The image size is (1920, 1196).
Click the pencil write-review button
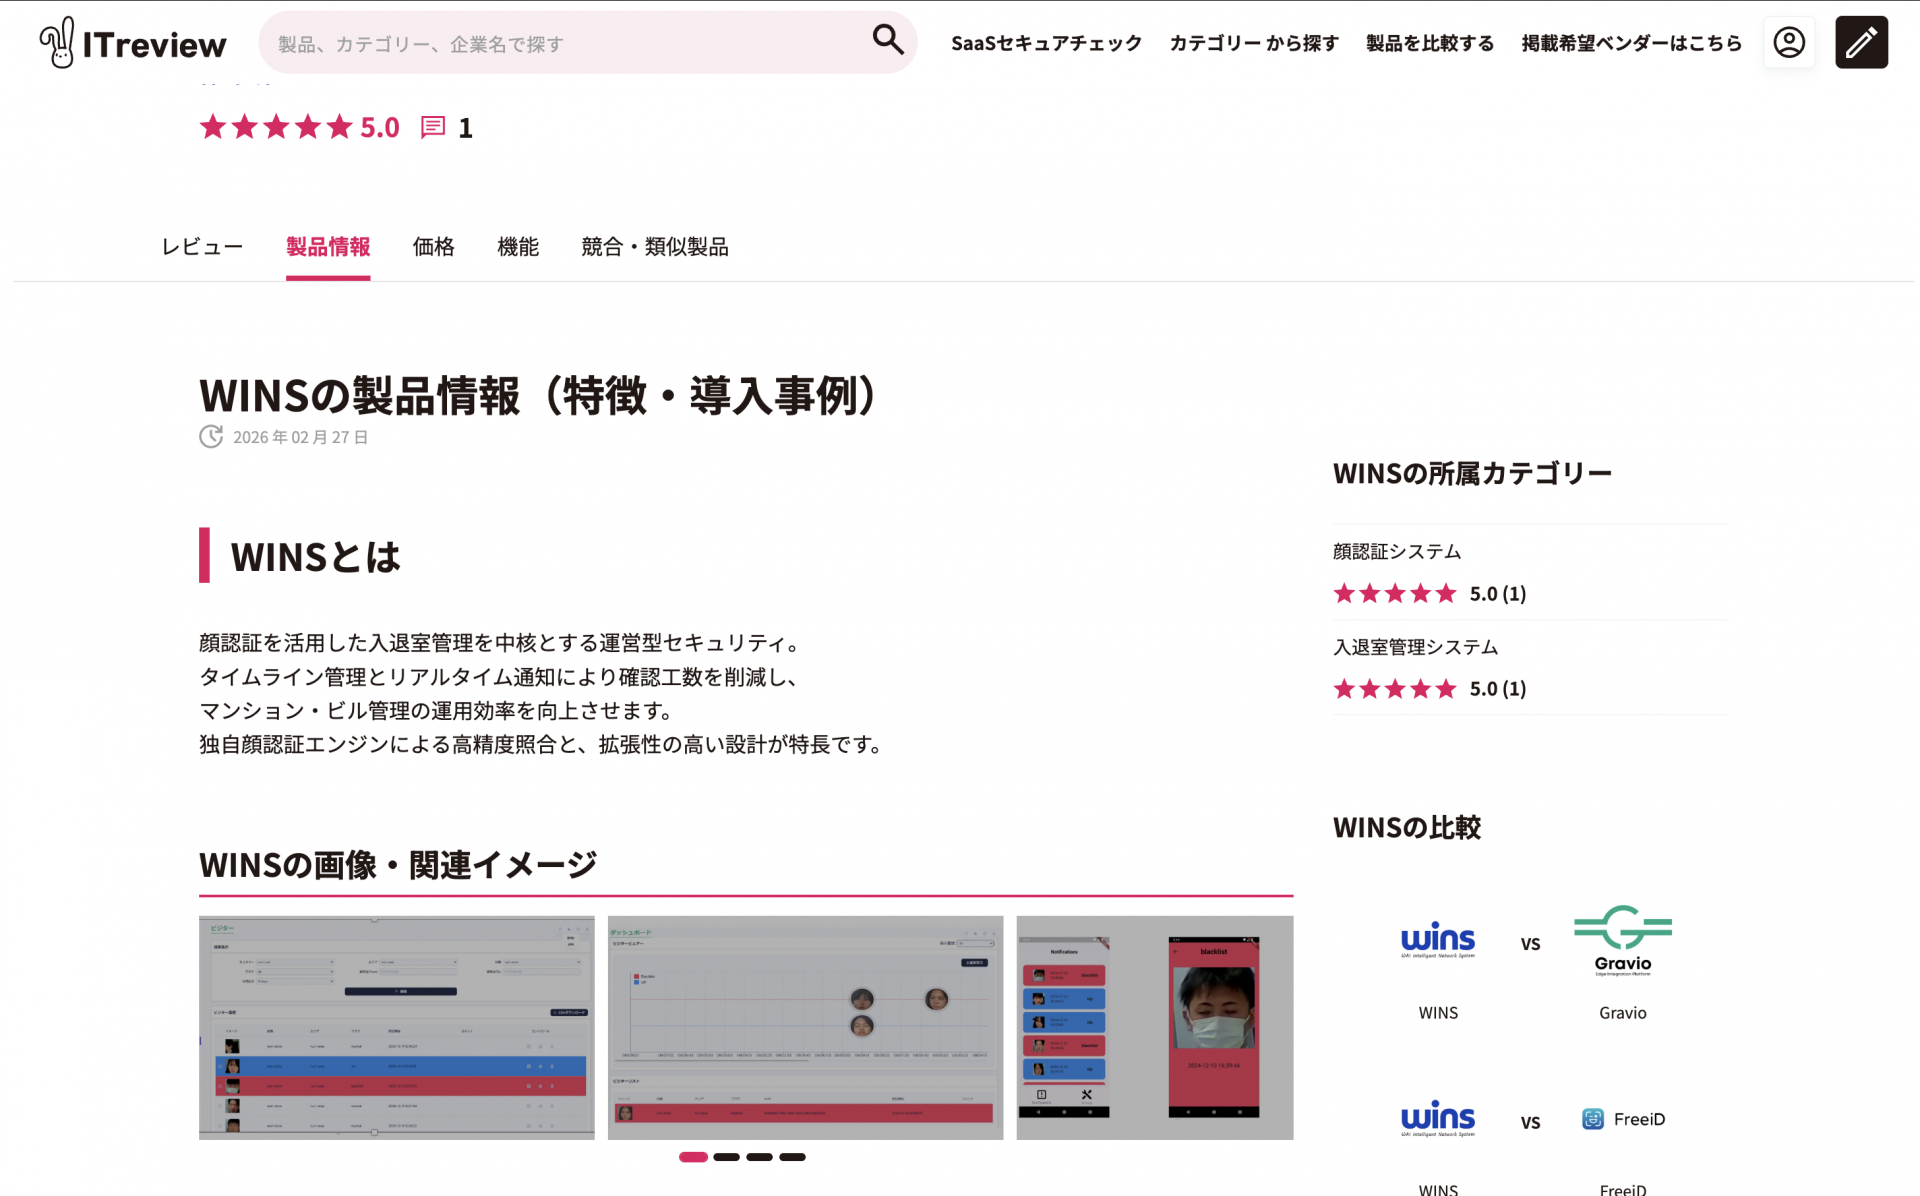(x=1861, y=42)
